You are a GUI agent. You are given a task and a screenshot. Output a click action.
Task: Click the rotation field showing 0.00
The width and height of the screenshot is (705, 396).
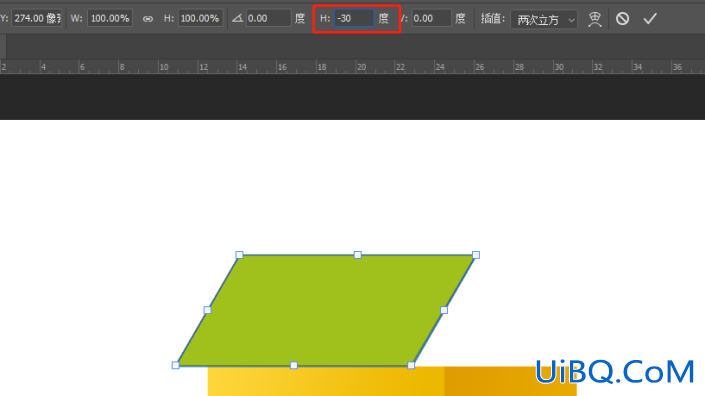tap(268, 18)
